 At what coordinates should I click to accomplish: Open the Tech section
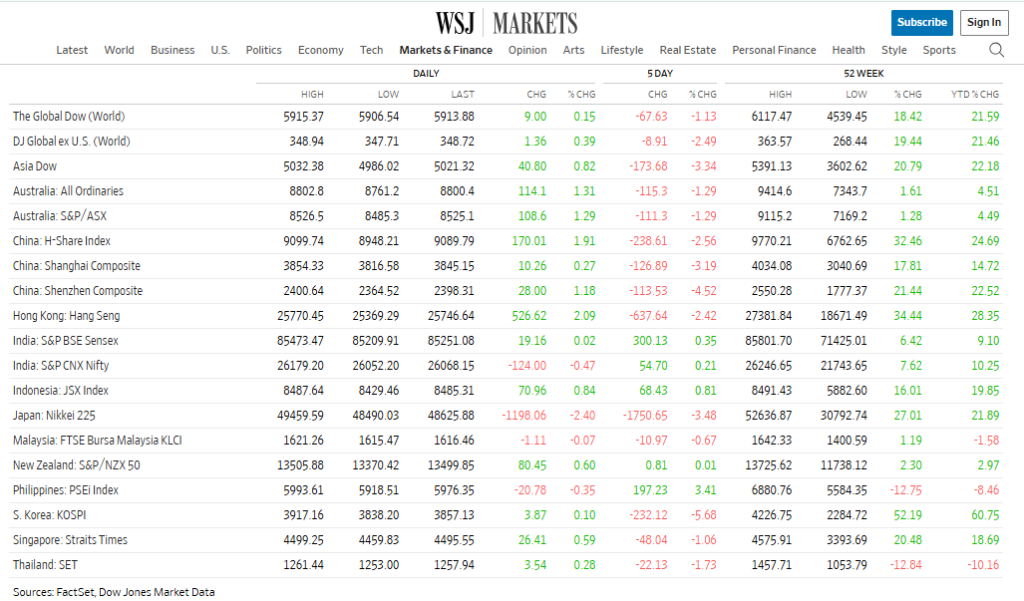coord(371,49)
